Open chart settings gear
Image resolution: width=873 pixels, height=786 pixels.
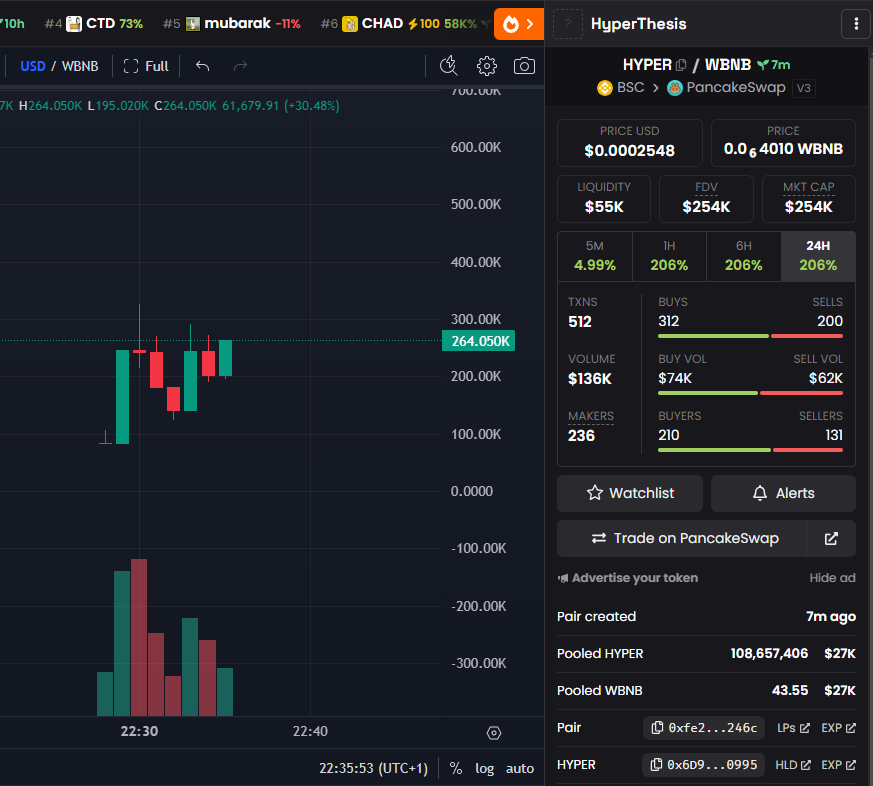coord(487,66)
